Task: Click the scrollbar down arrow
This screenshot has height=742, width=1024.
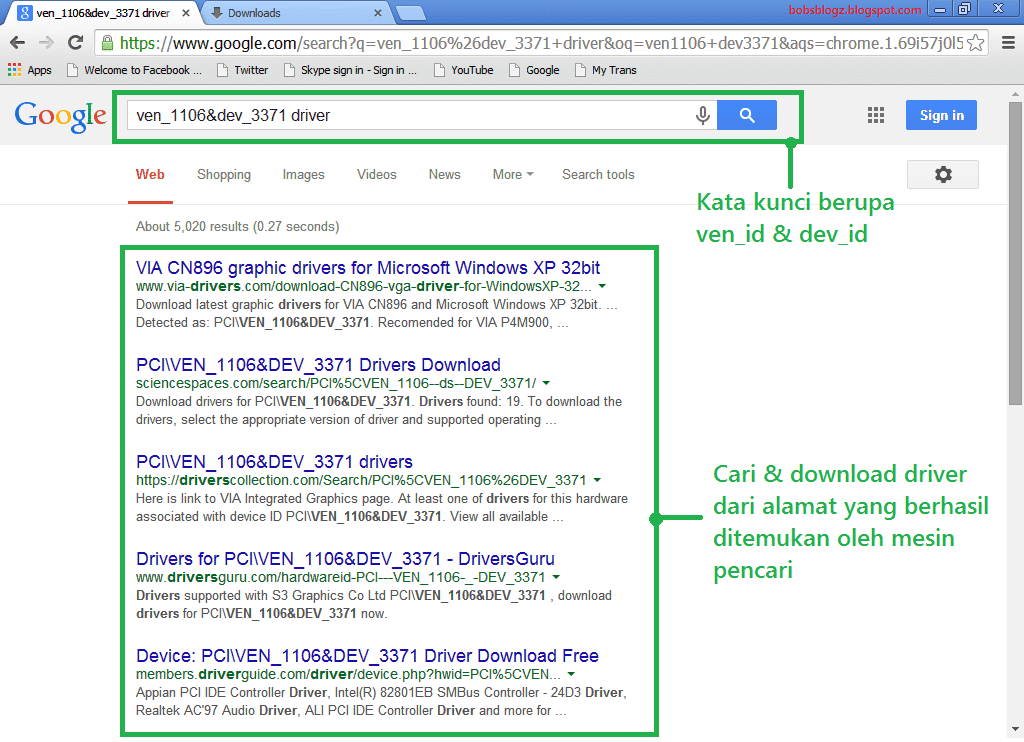Action: click(x=1015, y=729)
